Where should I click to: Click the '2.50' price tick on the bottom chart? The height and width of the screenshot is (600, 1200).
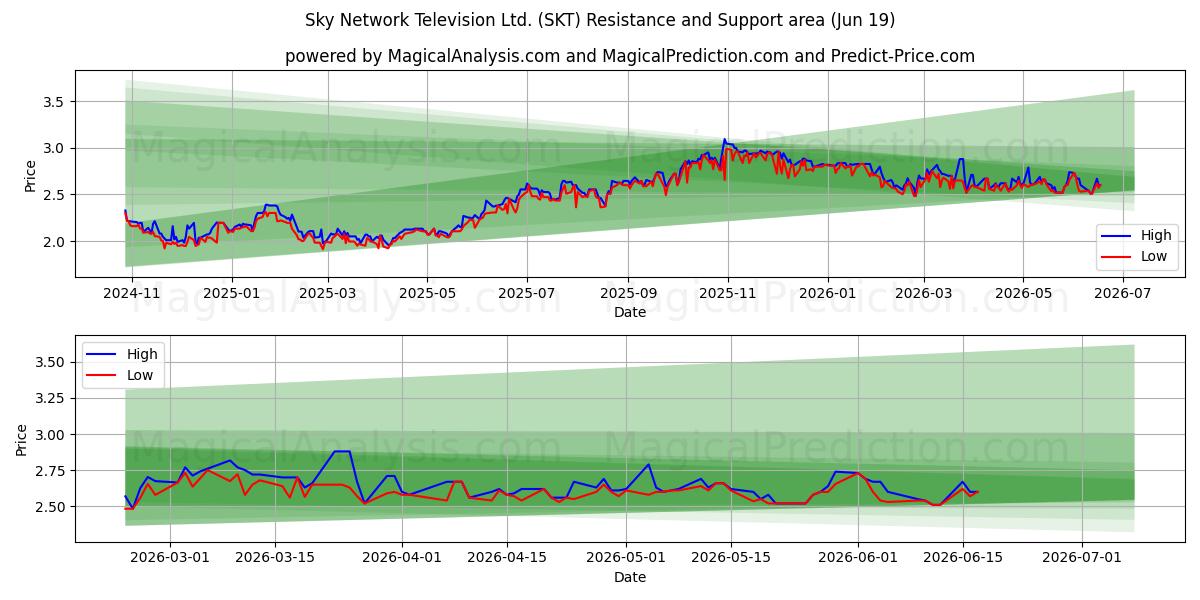pos(50,507)
